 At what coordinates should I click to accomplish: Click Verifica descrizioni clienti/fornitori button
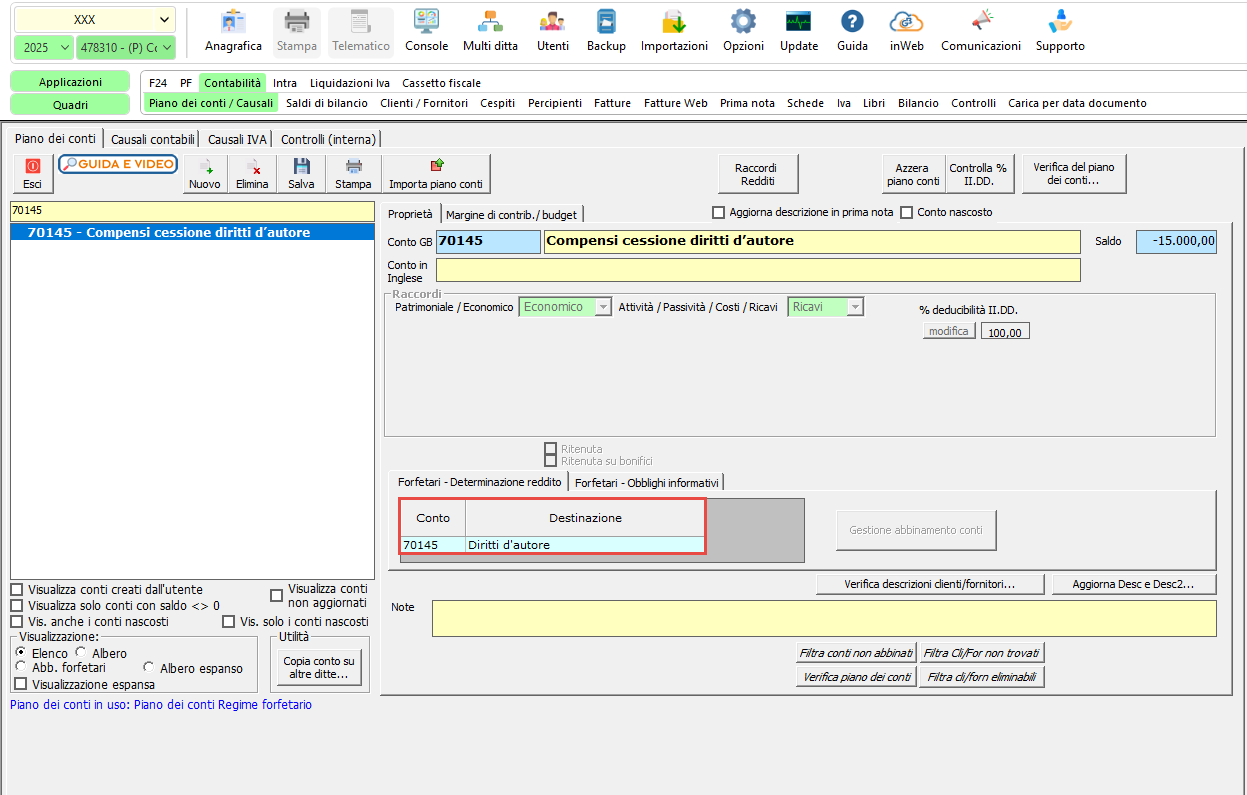(930, 584)
